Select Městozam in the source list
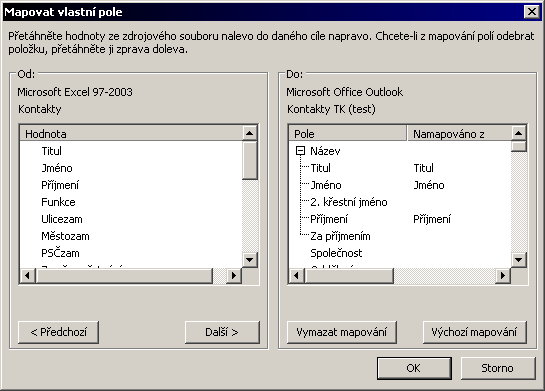Screen dimensions: 545x391 point(65,236)
